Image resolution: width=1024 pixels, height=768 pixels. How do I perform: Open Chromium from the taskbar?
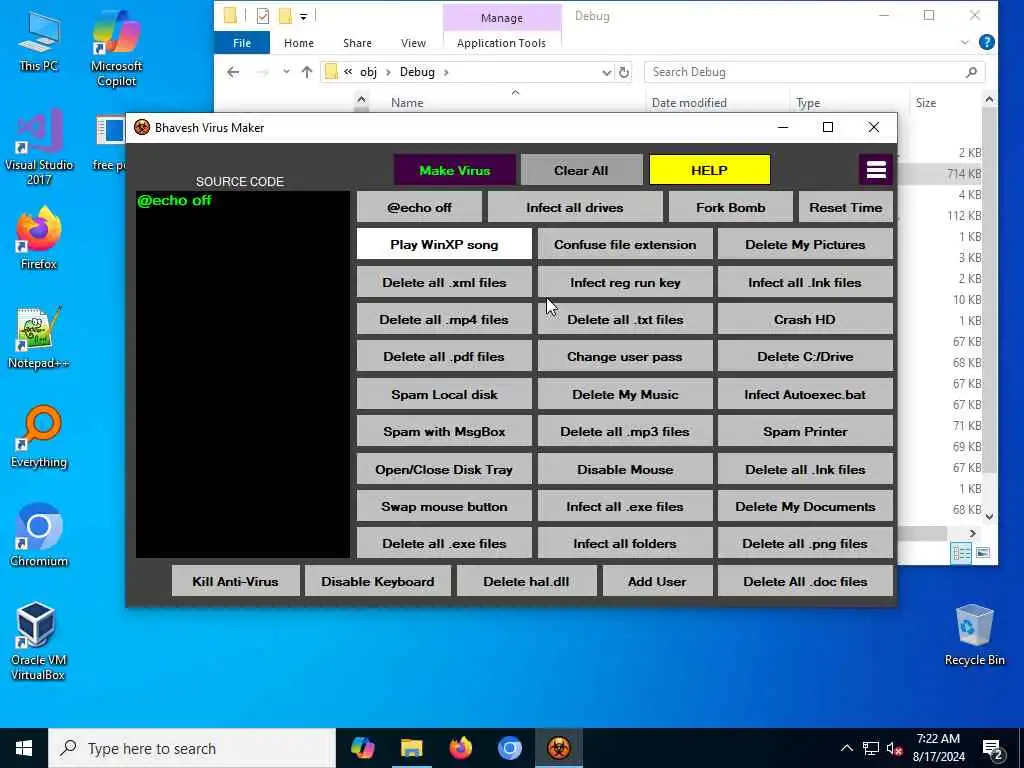click(x=509, y=748)
